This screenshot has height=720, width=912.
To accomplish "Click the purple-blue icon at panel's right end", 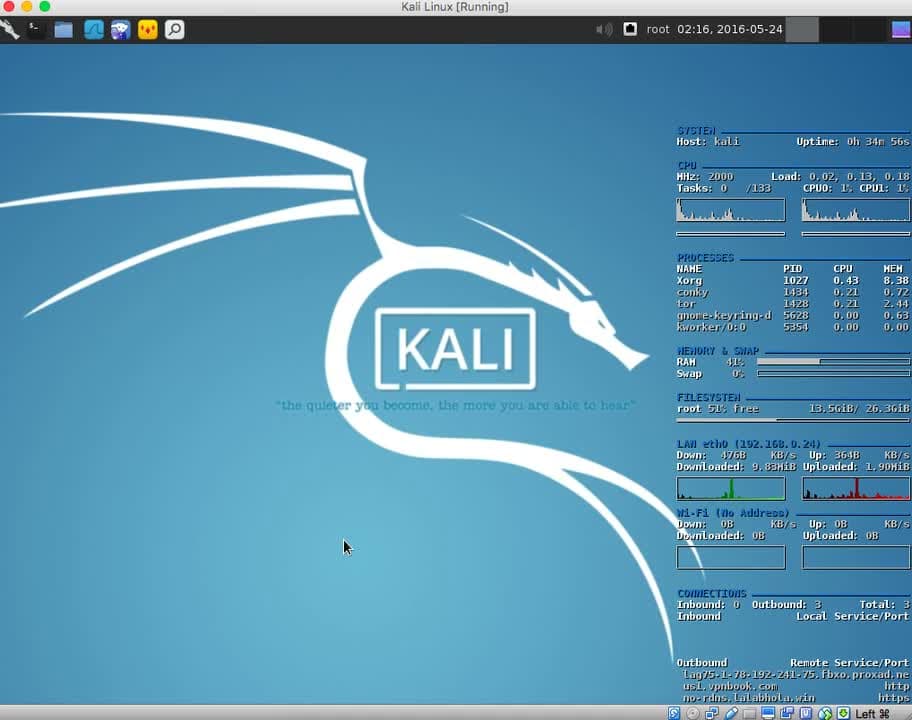I will [902, 29].
